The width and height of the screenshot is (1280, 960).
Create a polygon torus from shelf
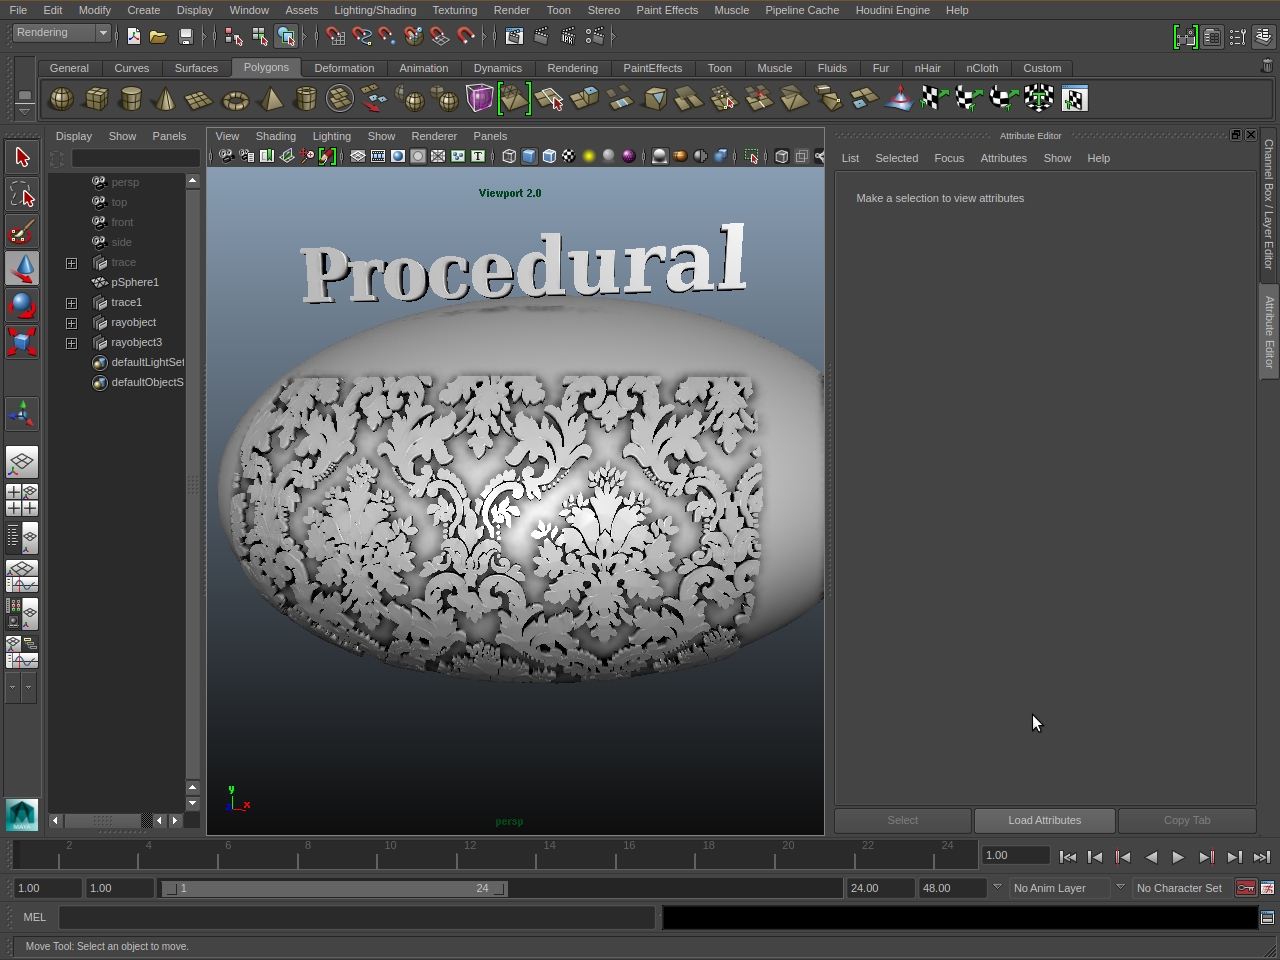pyautogui.click(x=235, y=99)
